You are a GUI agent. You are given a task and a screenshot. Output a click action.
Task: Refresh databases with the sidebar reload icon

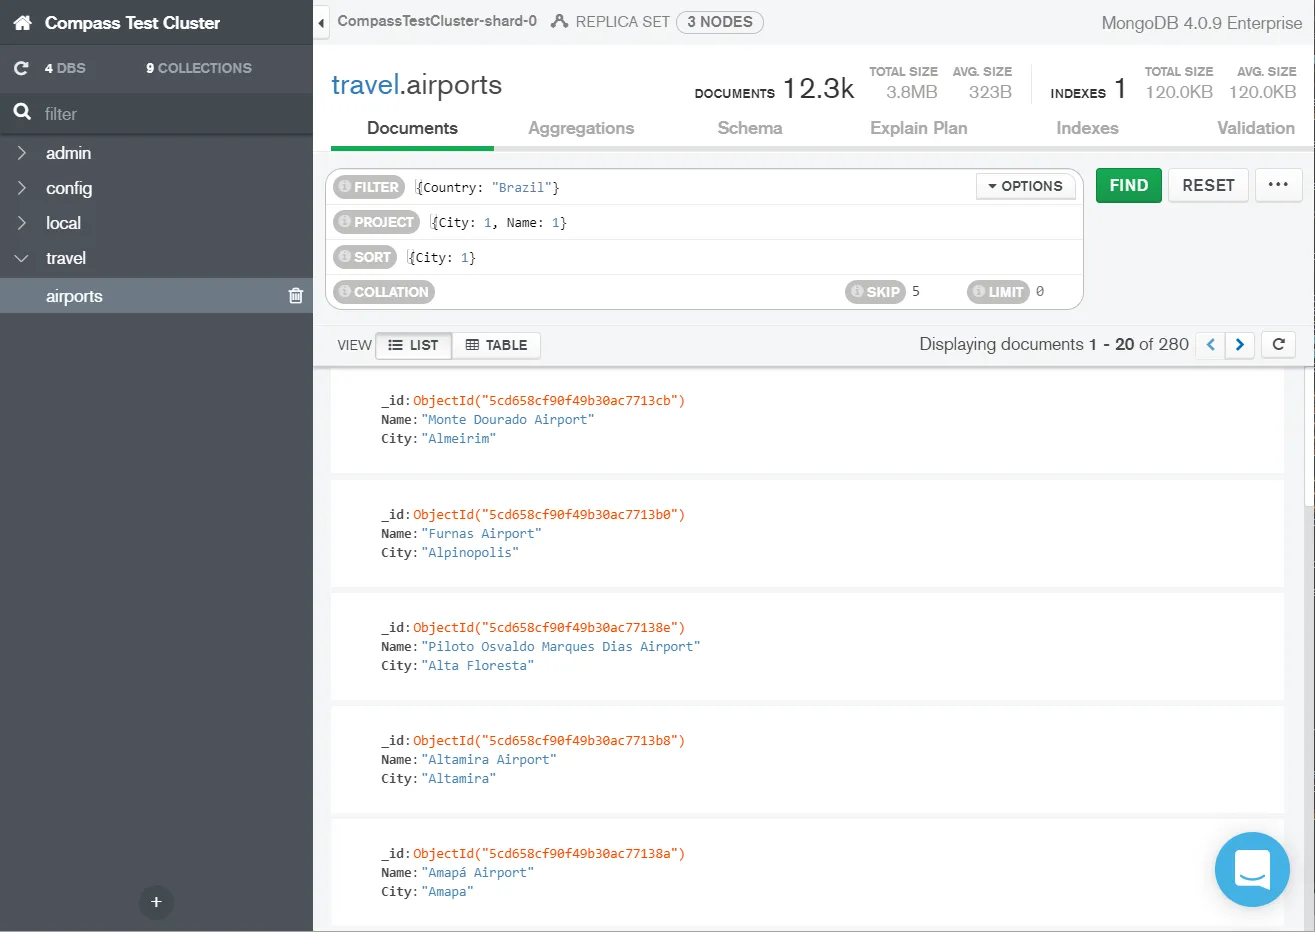tap(21, 68)
